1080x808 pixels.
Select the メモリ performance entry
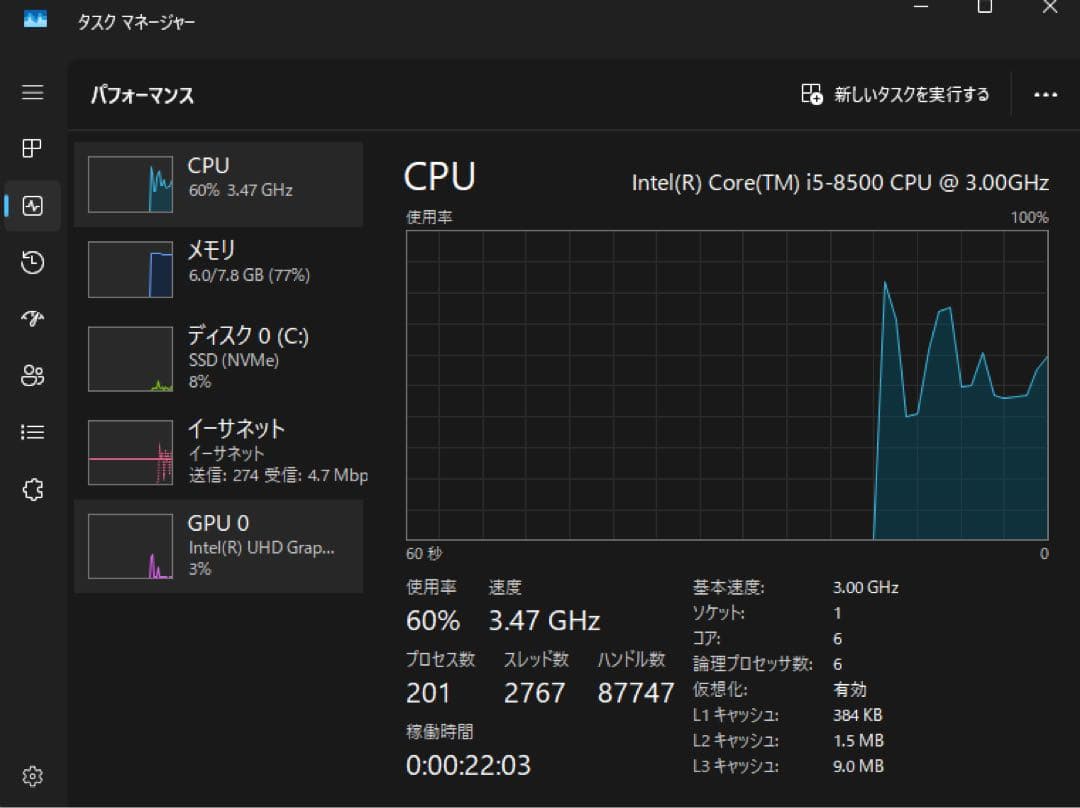tap(219, 269)
